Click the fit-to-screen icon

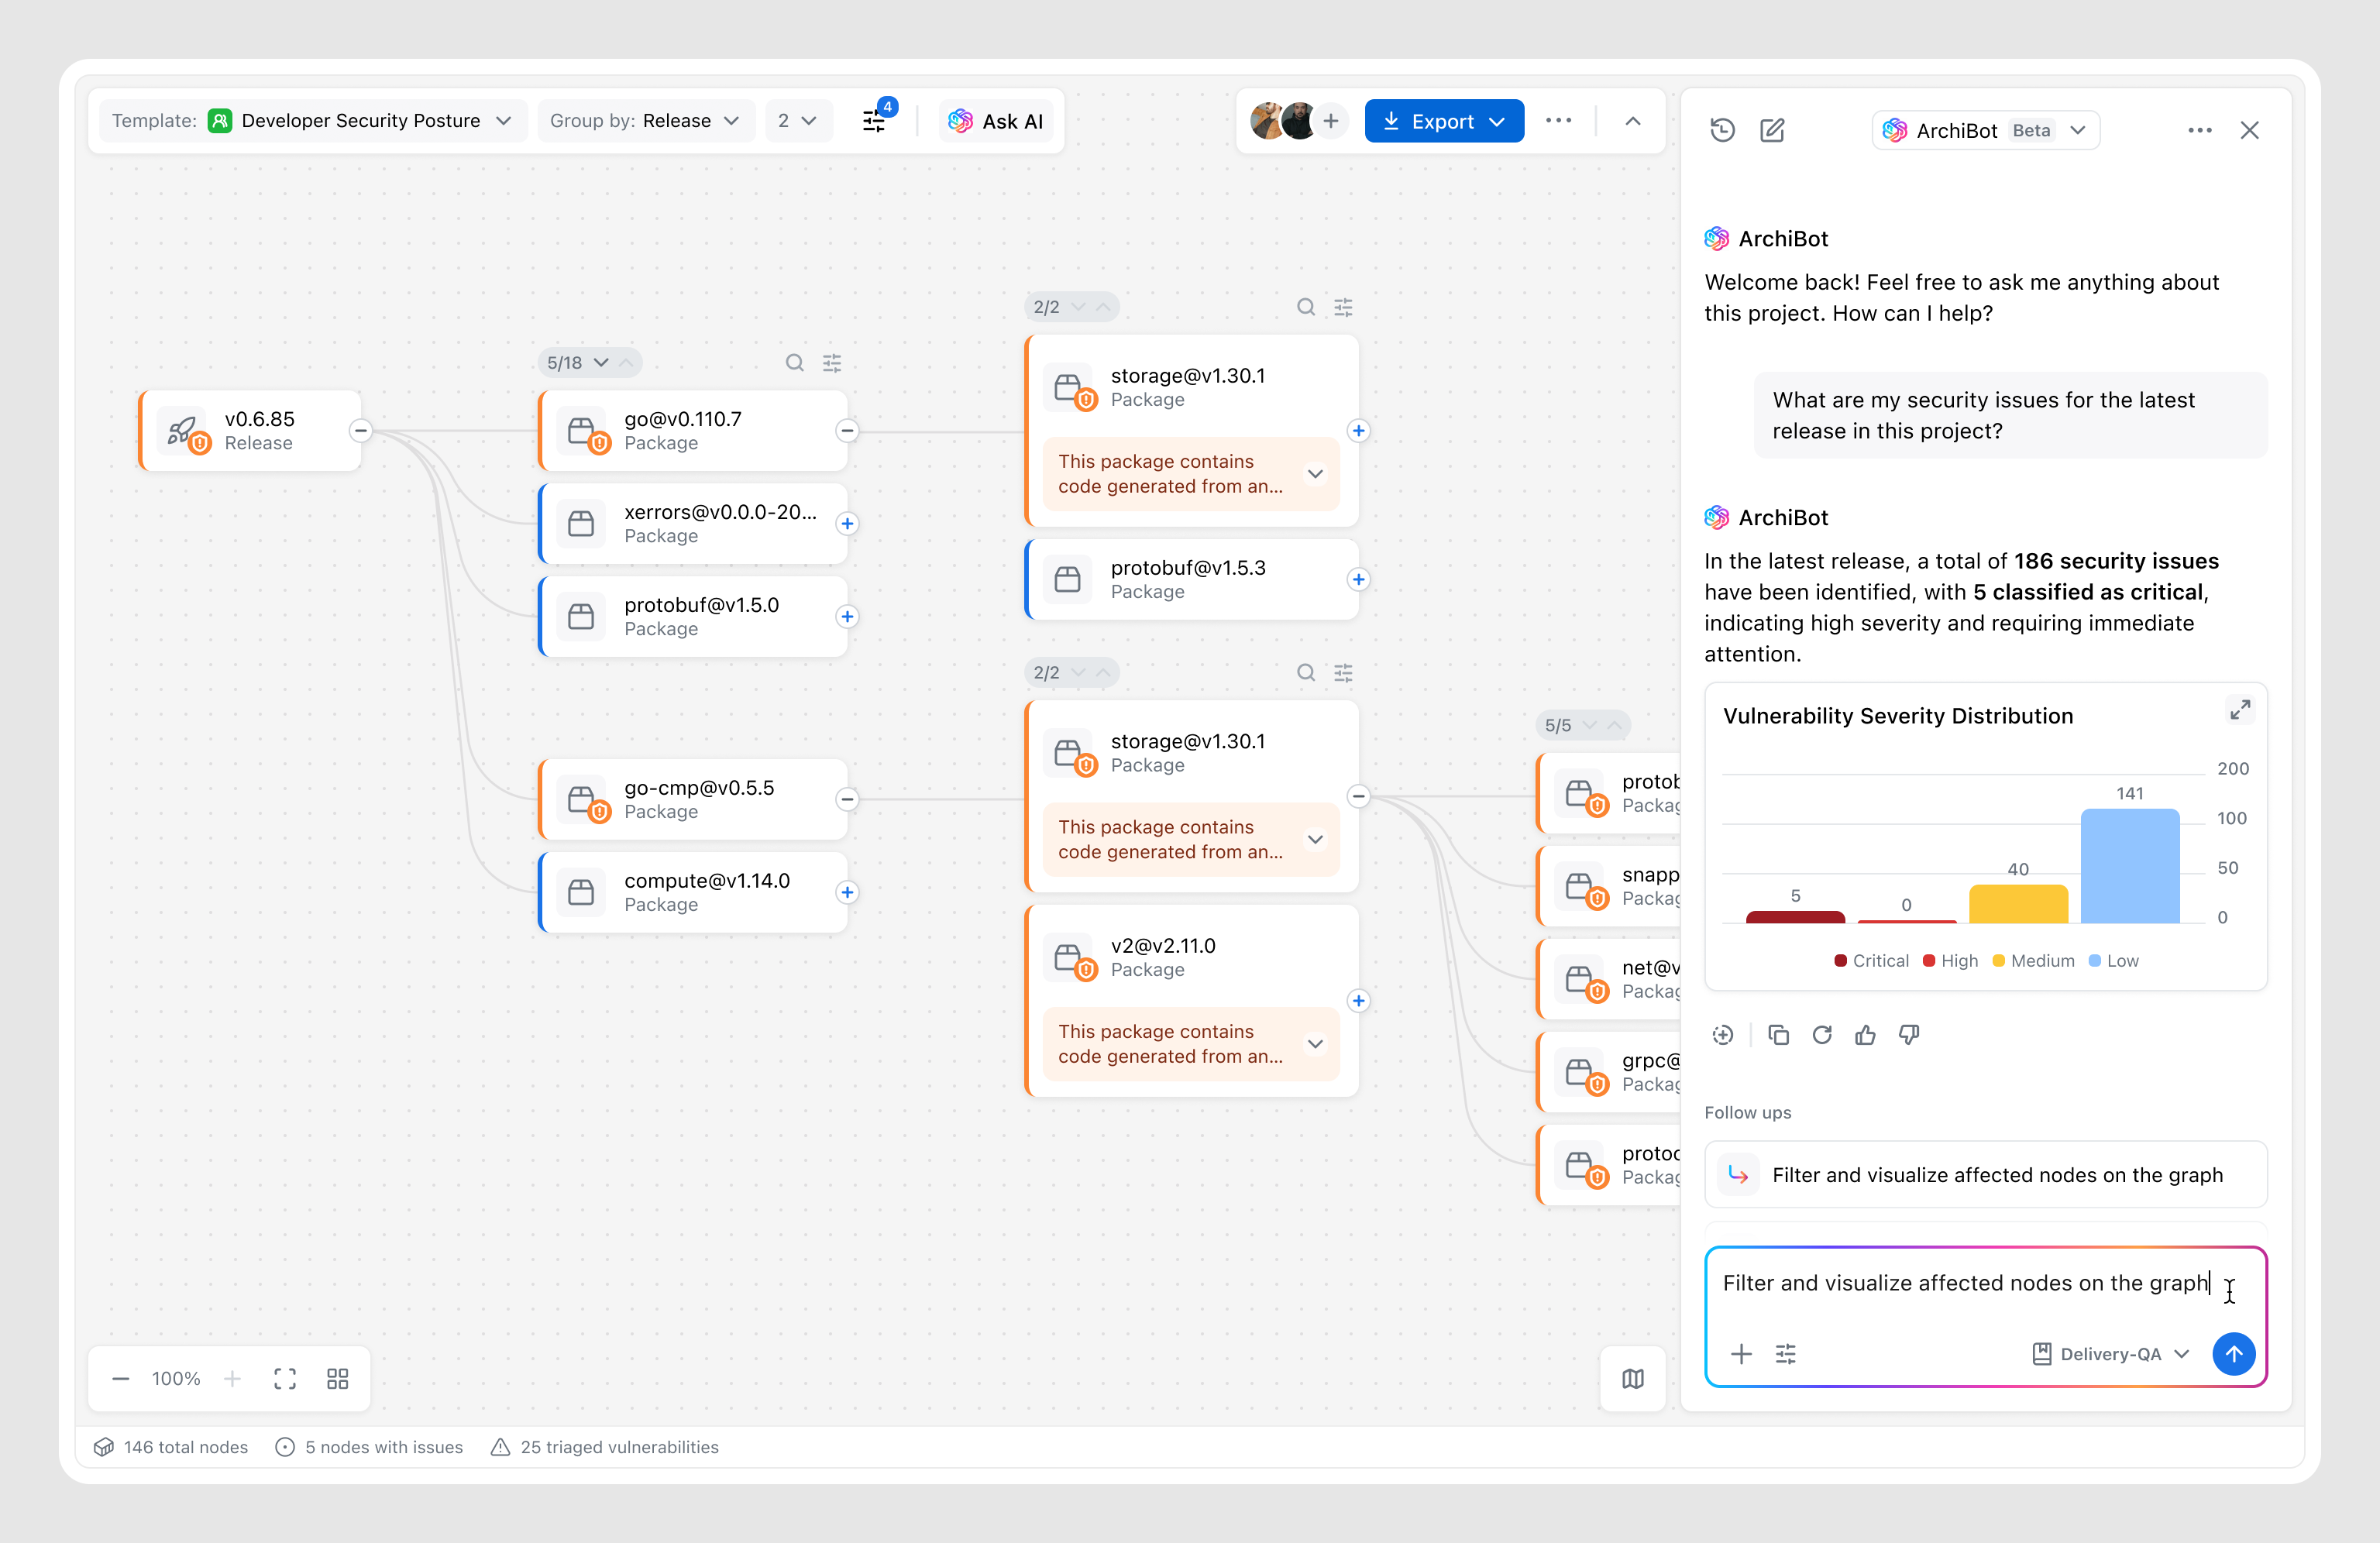tap(285, 1379)
